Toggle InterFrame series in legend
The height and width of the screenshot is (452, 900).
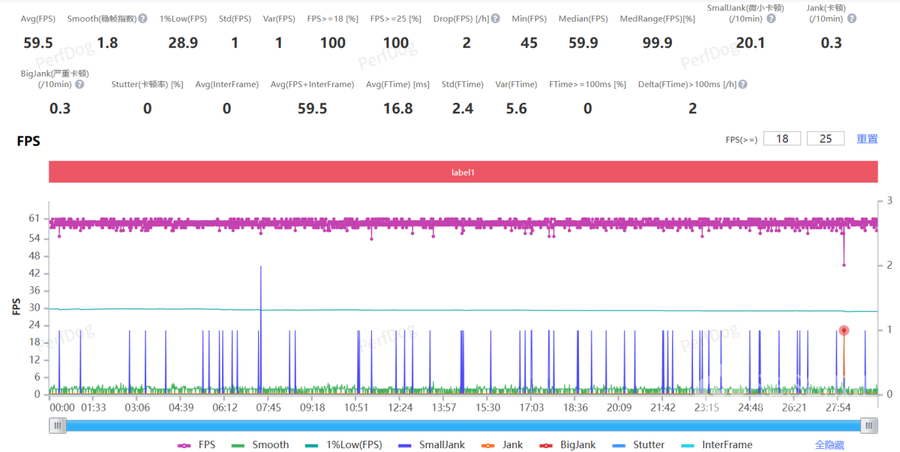[x=716, y=445]
